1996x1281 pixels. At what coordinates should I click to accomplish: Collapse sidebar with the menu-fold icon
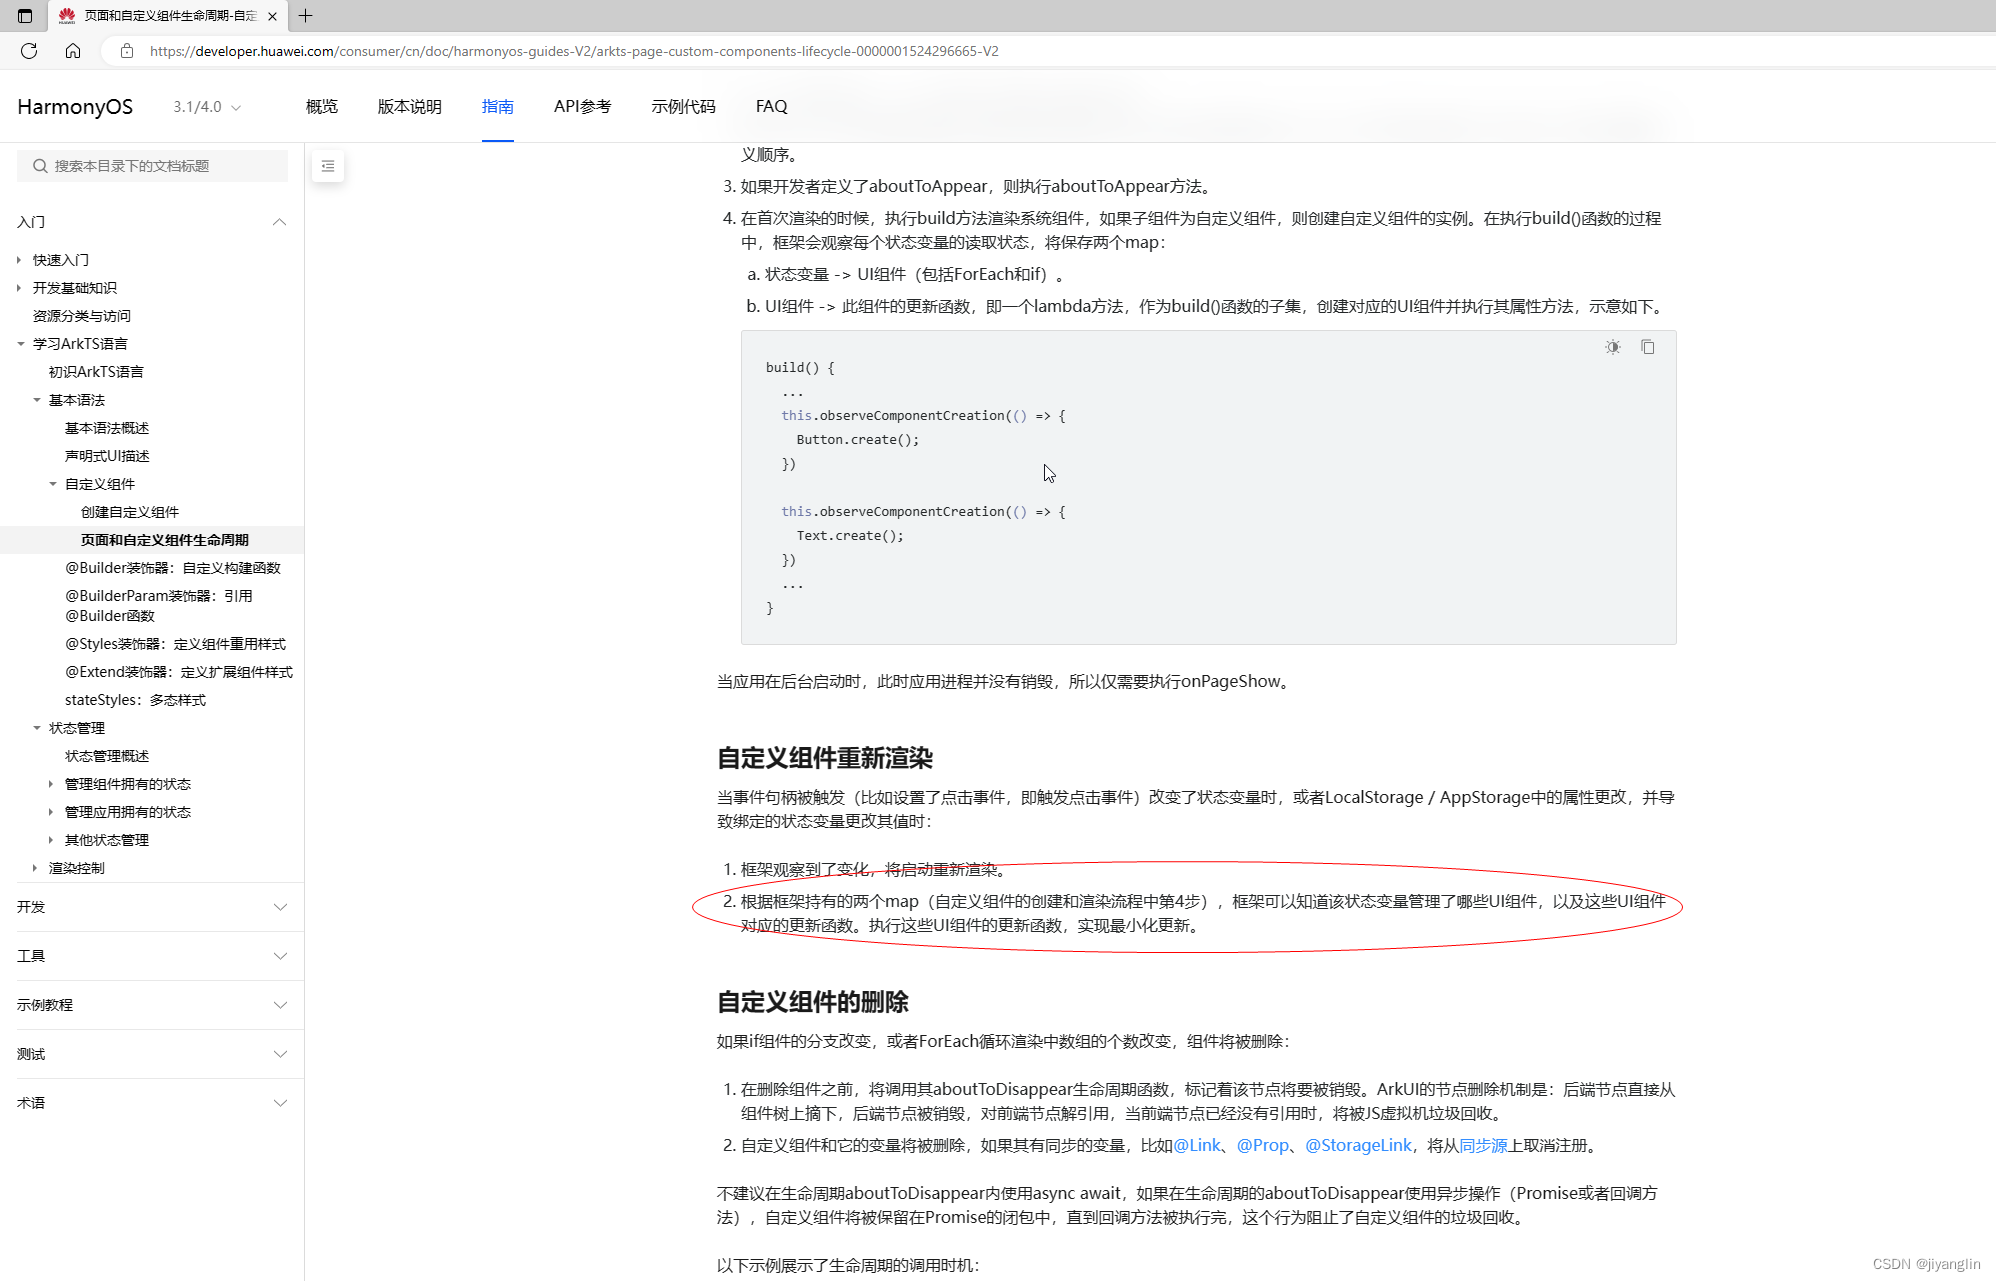click(328, 166)
